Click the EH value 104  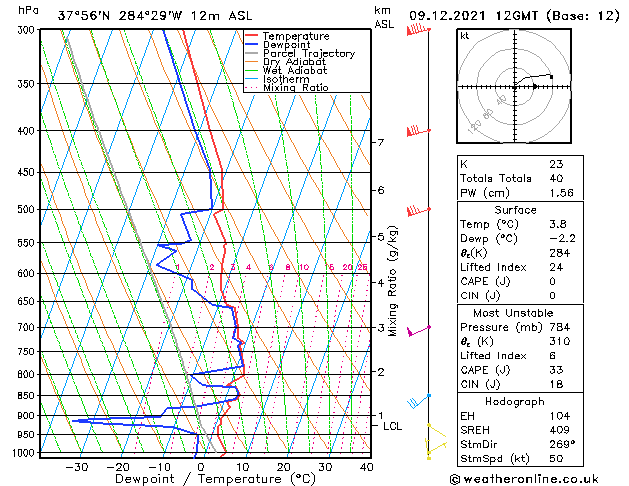(x=560, y=416)
